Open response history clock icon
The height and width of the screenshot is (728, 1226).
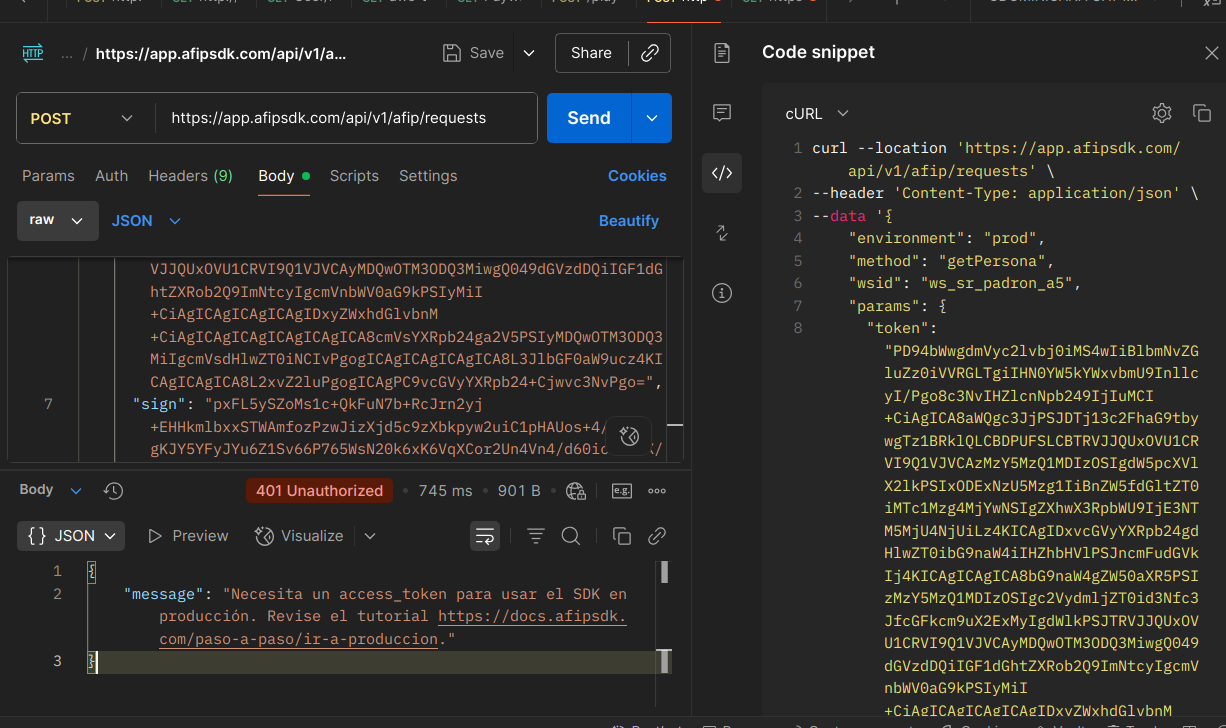(114, 490)
